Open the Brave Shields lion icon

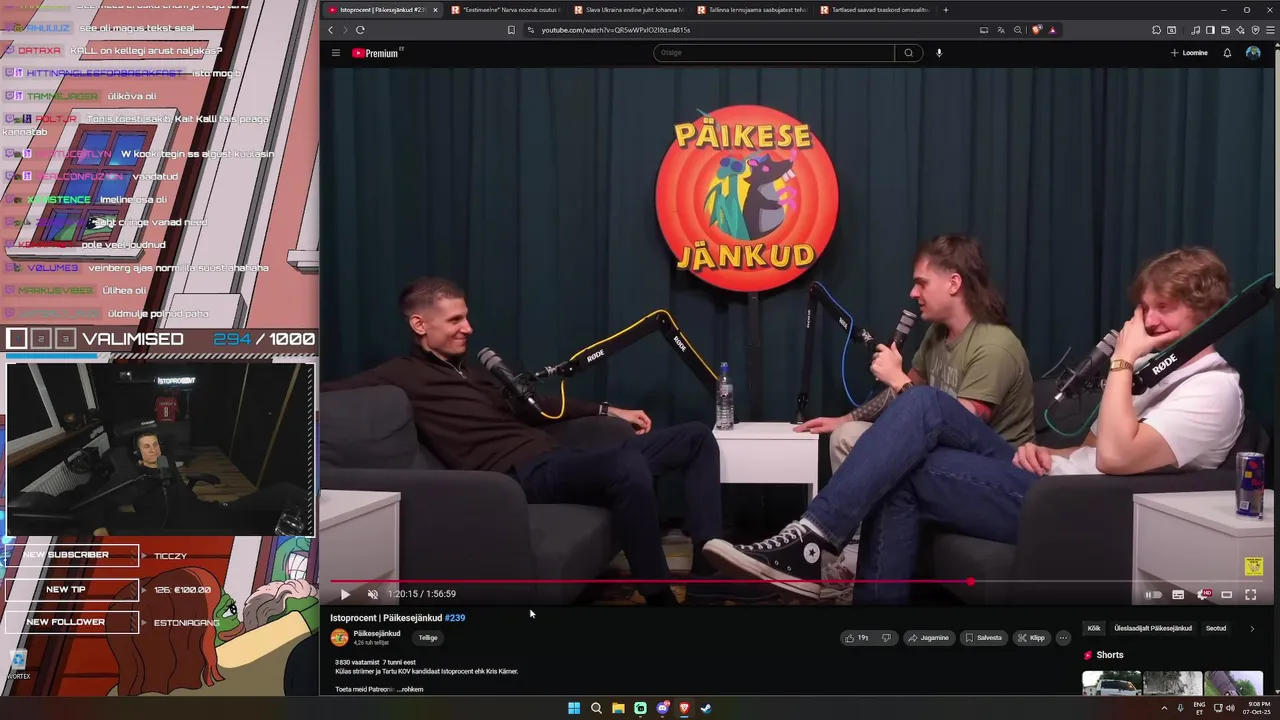[1037, 30]
